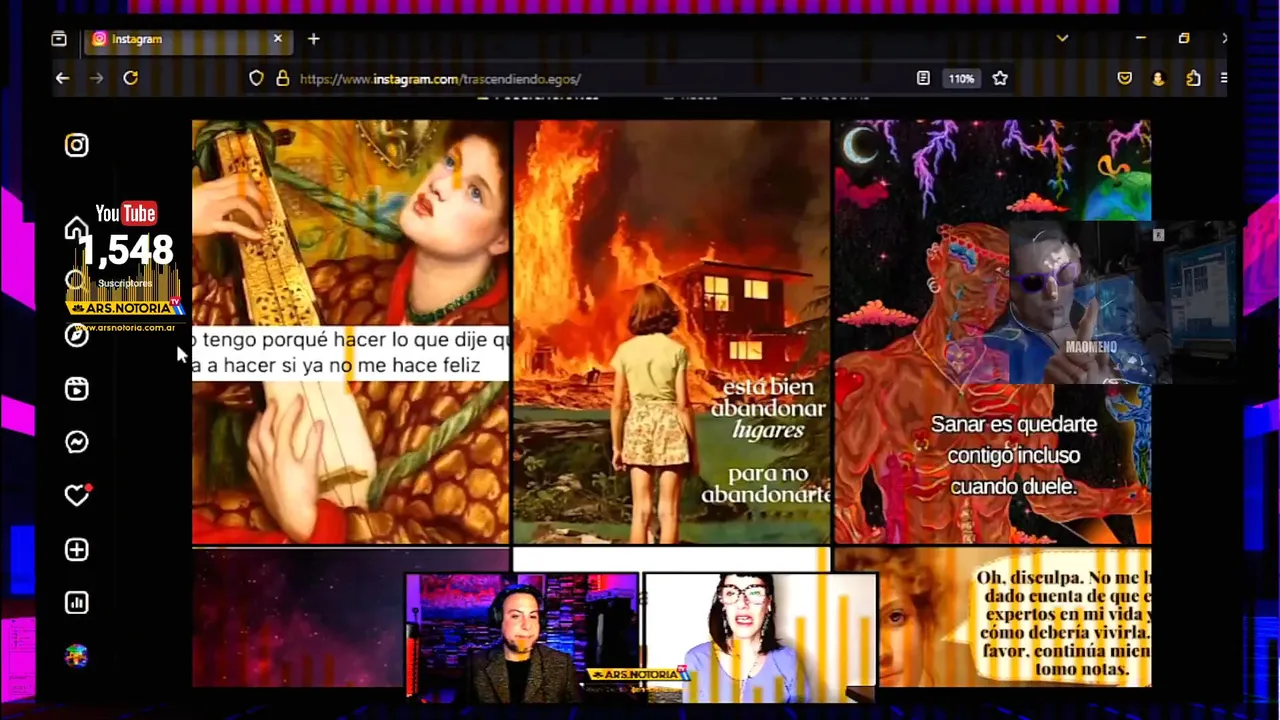Click the tracking protection shield icon
Viewport: 1280px width, 720px height.
257,78
